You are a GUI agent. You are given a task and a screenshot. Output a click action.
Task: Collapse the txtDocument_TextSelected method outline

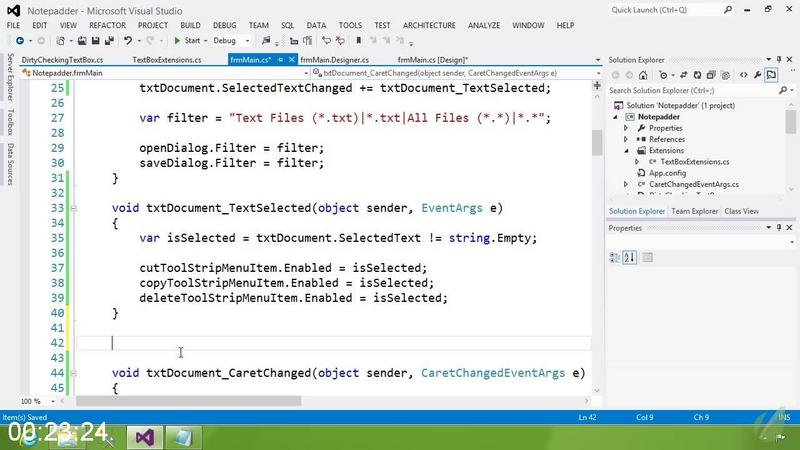(x=73, y=208)
